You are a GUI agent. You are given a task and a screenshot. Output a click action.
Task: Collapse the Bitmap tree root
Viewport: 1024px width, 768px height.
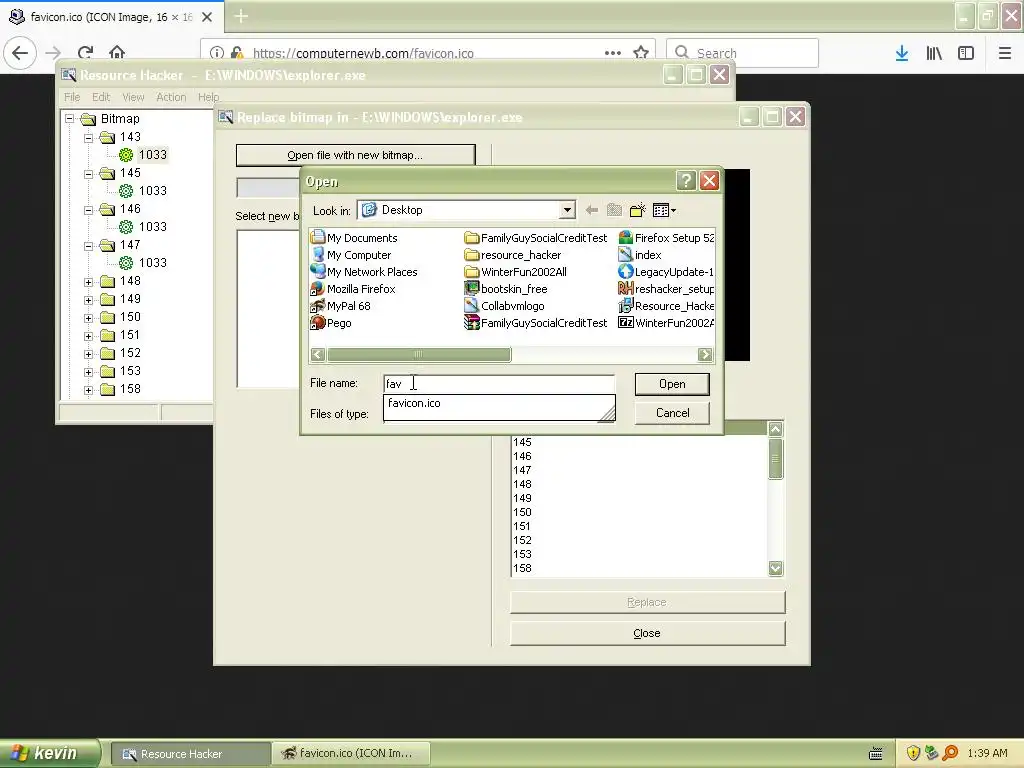(70, 119)
